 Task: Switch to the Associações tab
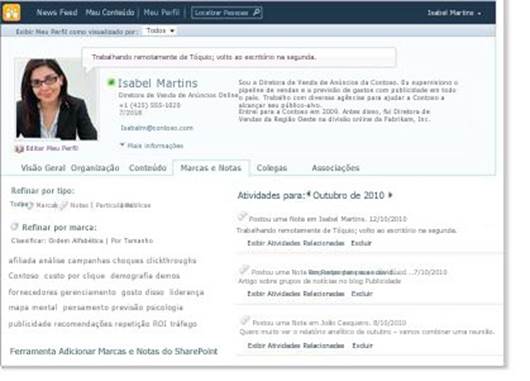pos(336,168)
